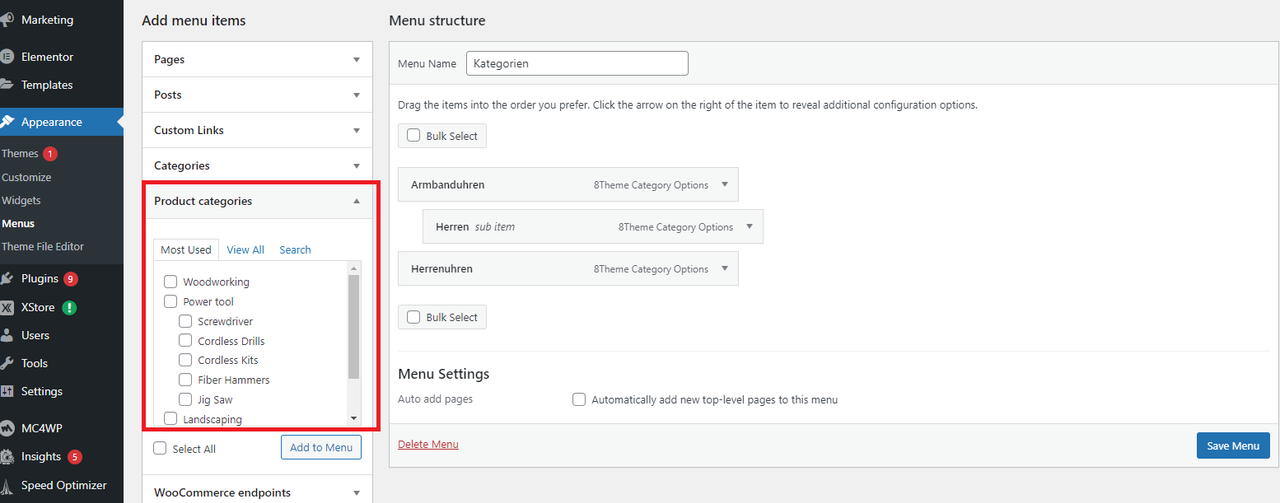Screen dimensions: 1280x503
Task: Click the Plugins plug icon
Action: pyautogui.click(x=6, y=279)
